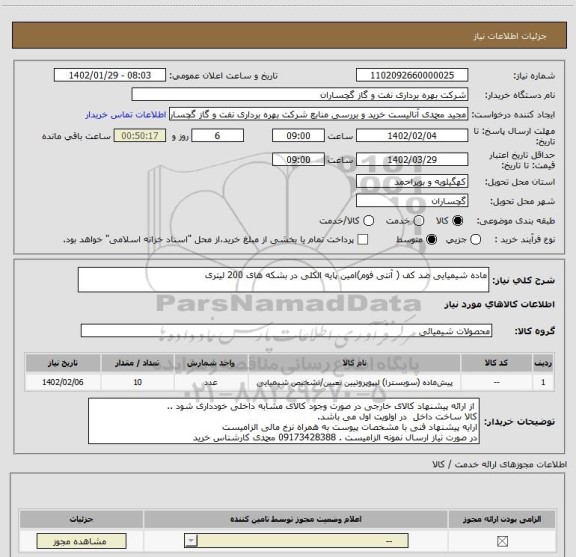This screenshot has height=557, width=576.
Task: Select the متوسط purchase type radio
Action: click(432, 240)
